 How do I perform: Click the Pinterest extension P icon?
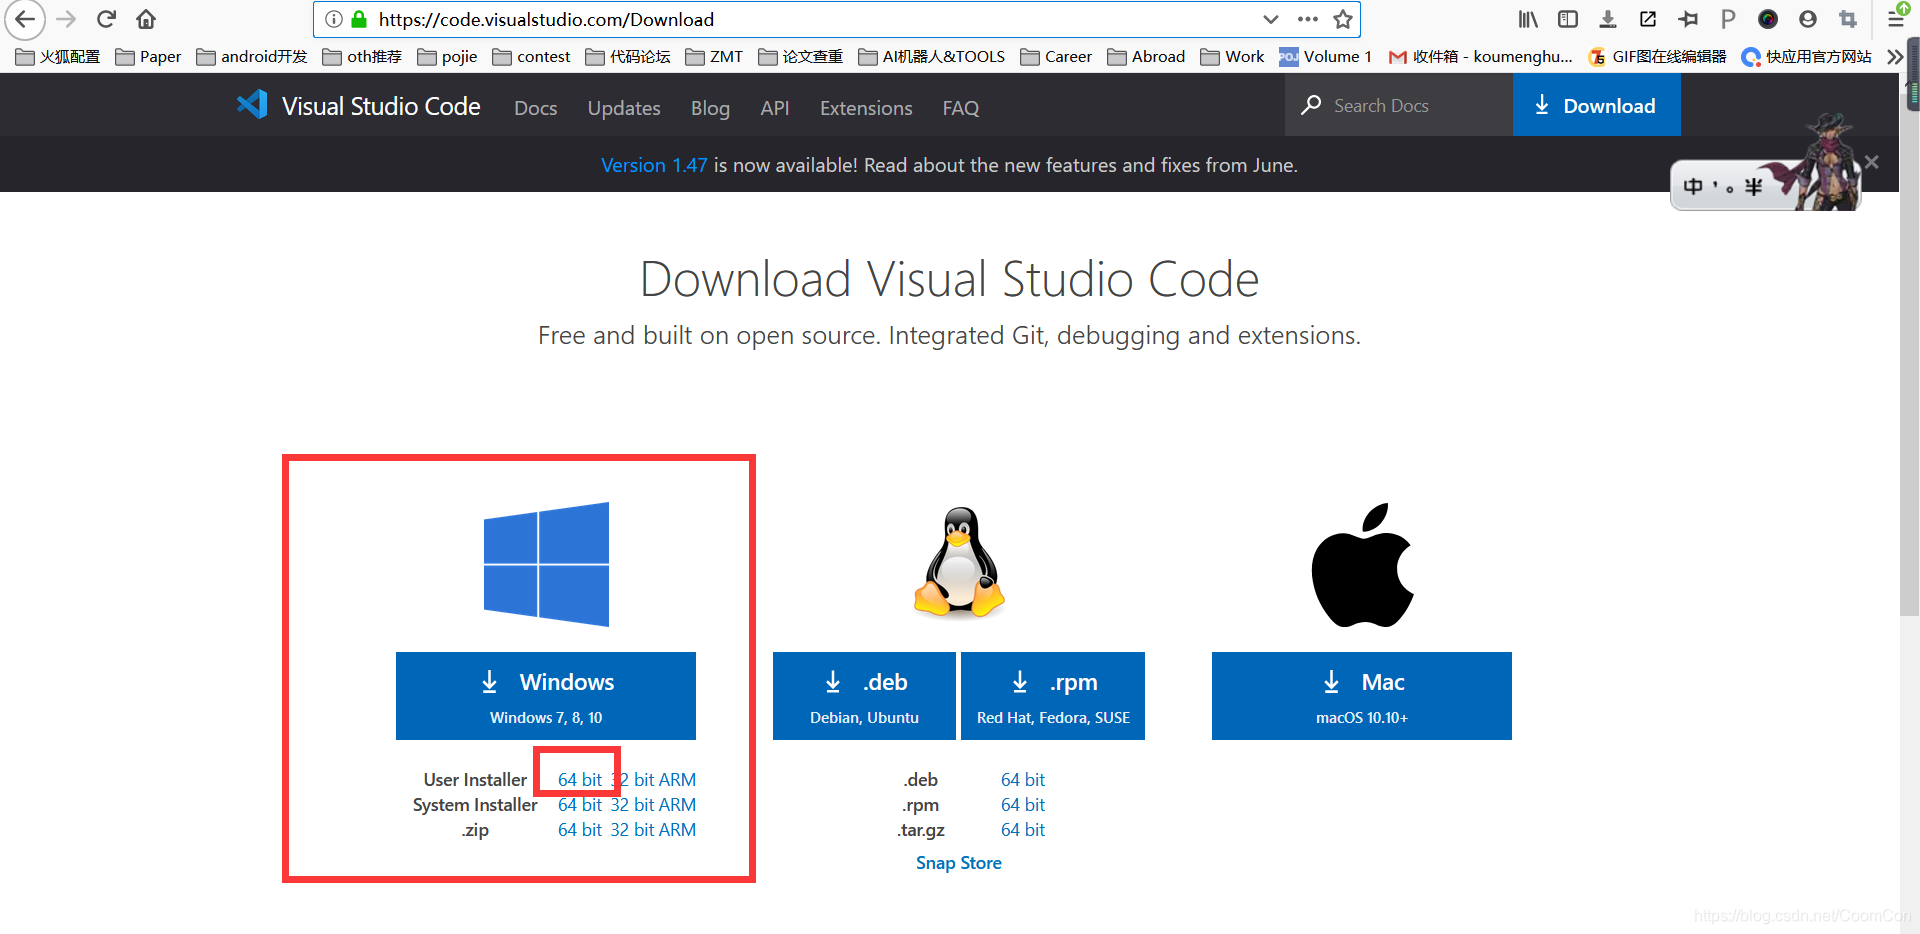pyautogui.click(x=1728, y=19)
